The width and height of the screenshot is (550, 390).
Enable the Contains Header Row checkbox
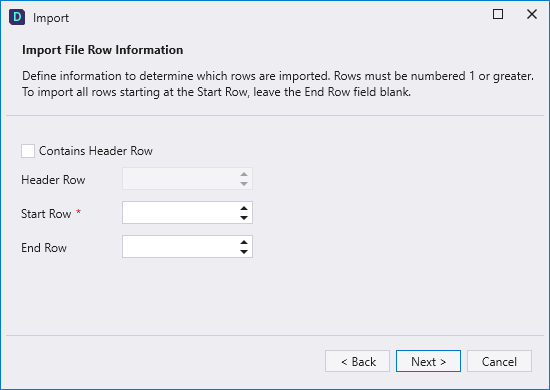click(x=28, y=151)
